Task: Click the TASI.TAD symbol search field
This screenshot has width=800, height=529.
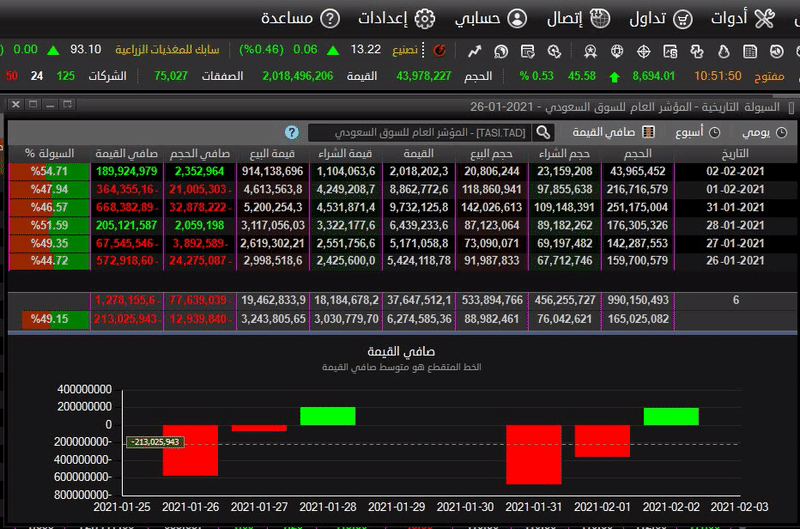Action: point(420,133)
